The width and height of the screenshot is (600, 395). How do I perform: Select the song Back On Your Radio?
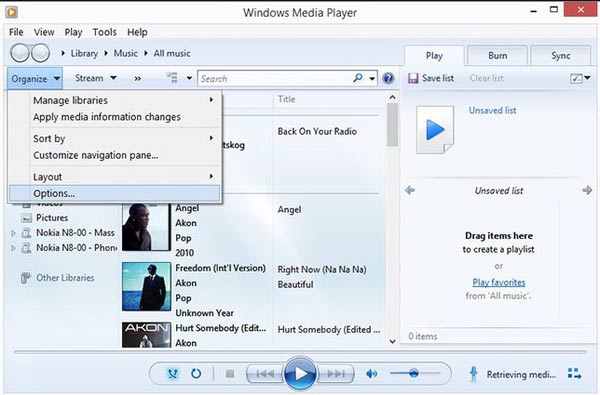tap(317, 132)
